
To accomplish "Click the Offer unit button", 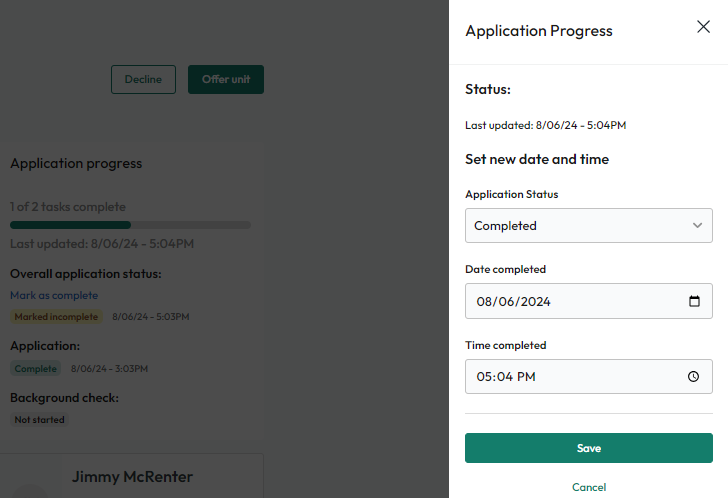I will coord(226,79).
